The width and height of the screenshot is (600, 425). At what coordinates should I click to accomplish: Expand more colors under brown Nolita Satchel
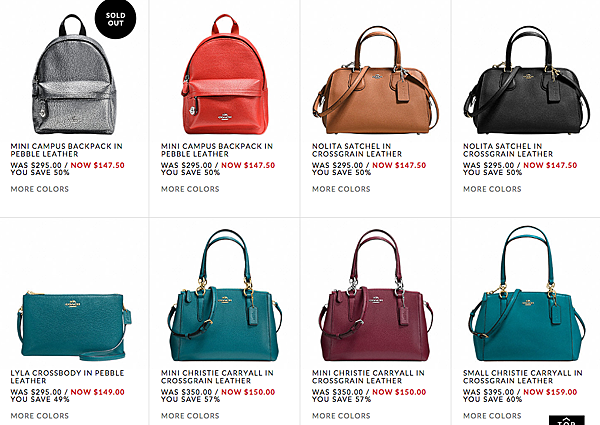click(x=341, y=189)
